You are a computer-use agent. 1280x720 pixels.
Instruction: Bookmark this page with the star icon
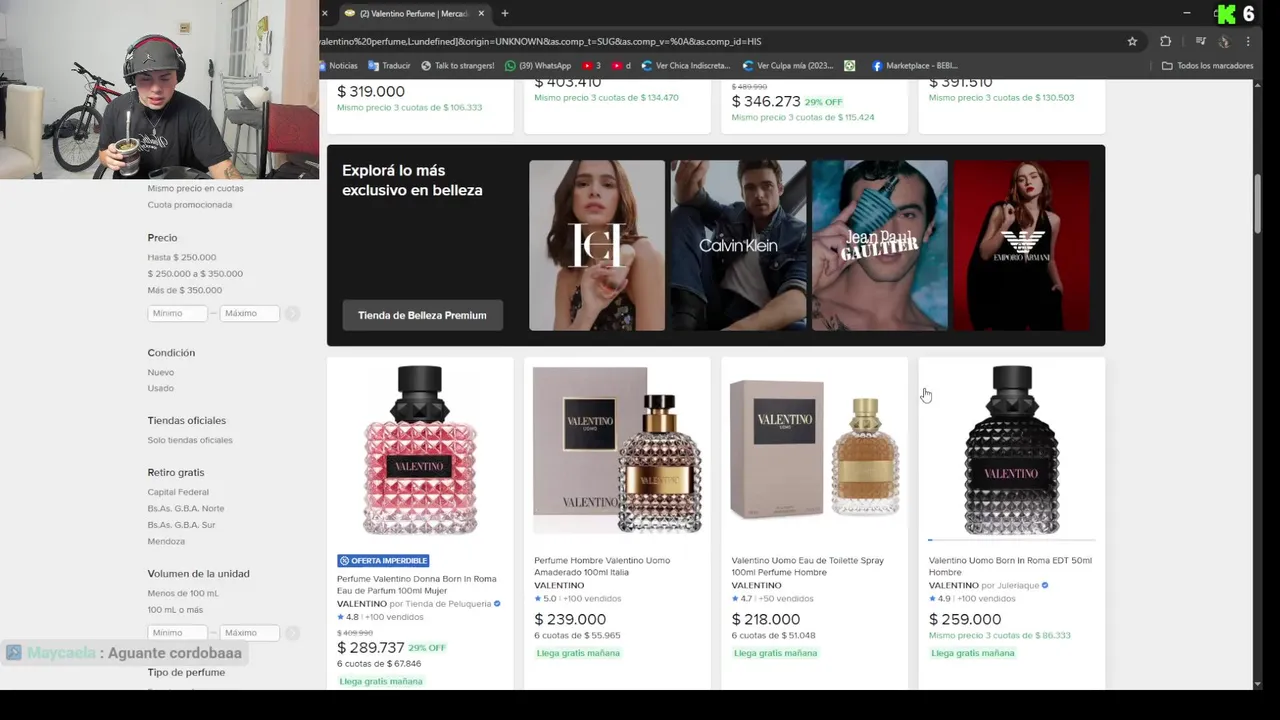pos(1132,41)
